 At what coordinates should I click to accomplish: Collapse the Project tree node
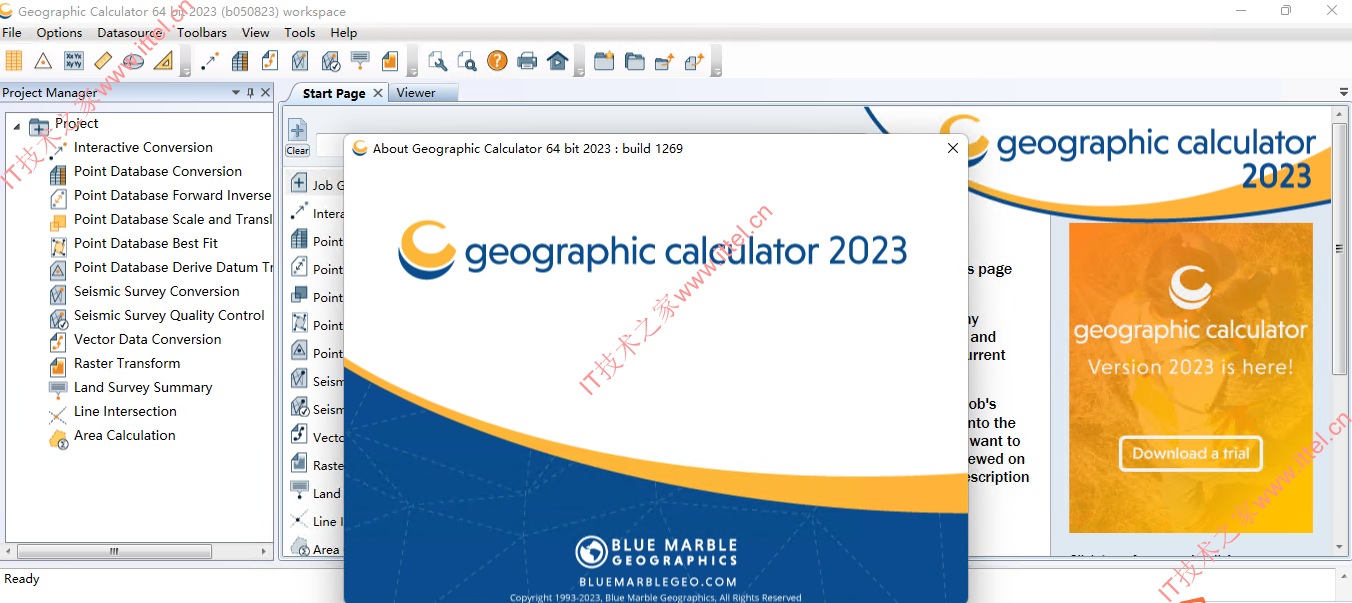[x=17, y=125]
